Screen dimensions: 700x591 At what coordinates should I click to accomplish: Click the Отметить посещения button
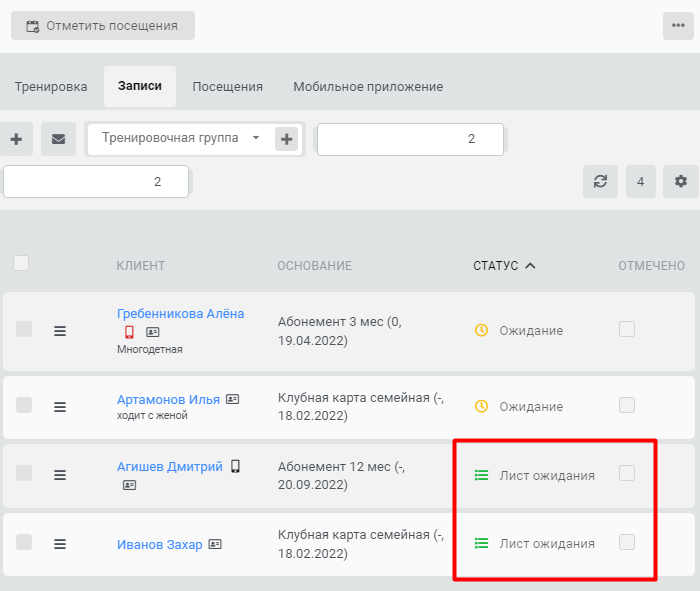(103, 26)
